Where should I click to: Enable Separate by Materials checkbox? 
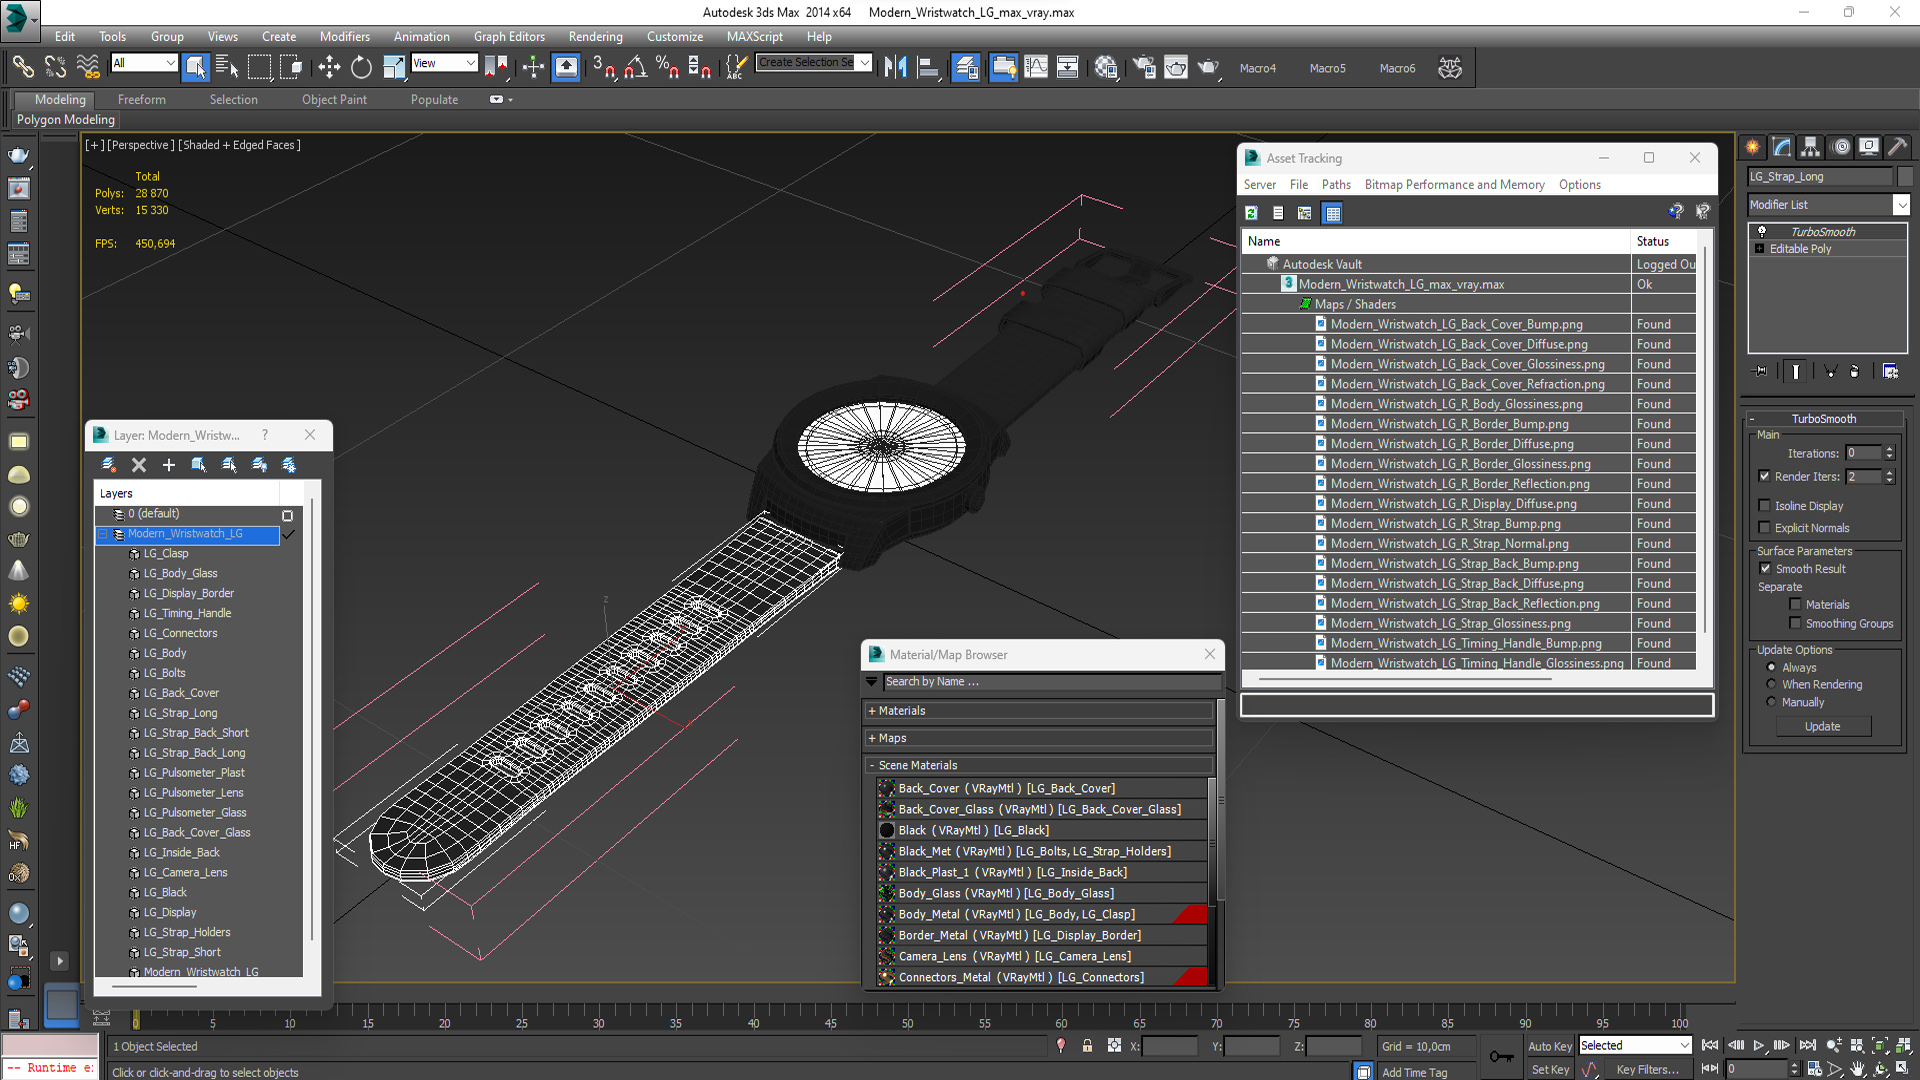1795,604
